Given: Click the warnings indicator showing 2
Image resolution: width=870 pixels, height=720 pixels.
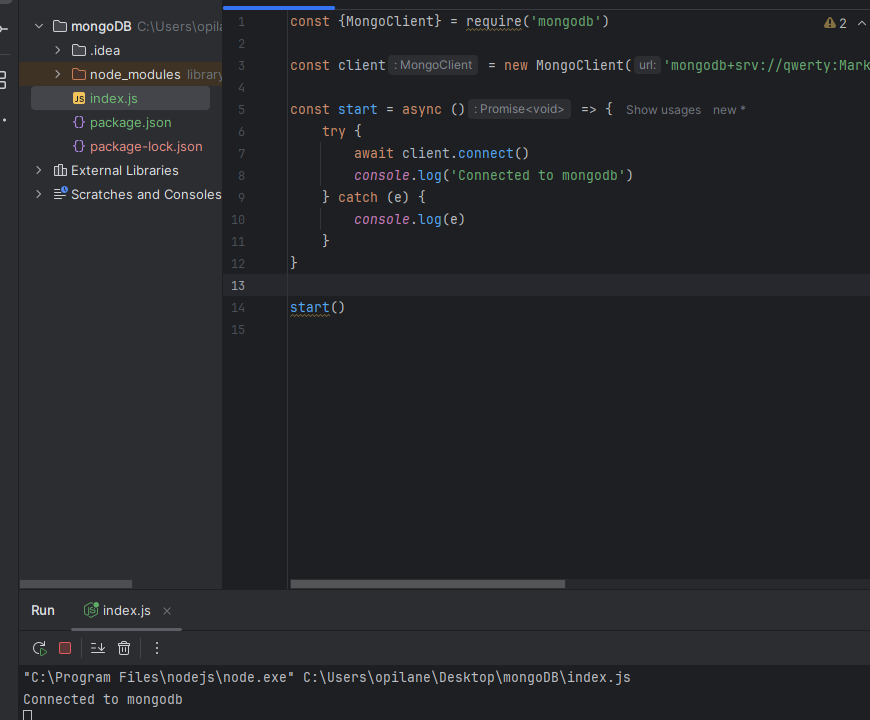Looking at the screenshot, I should point(835,23).
